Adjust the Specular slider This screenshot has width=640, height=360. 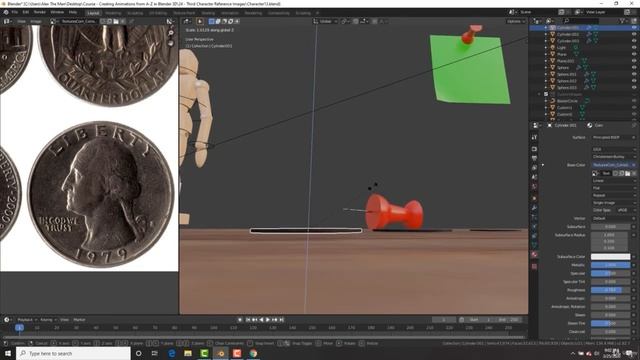(611, 273)
